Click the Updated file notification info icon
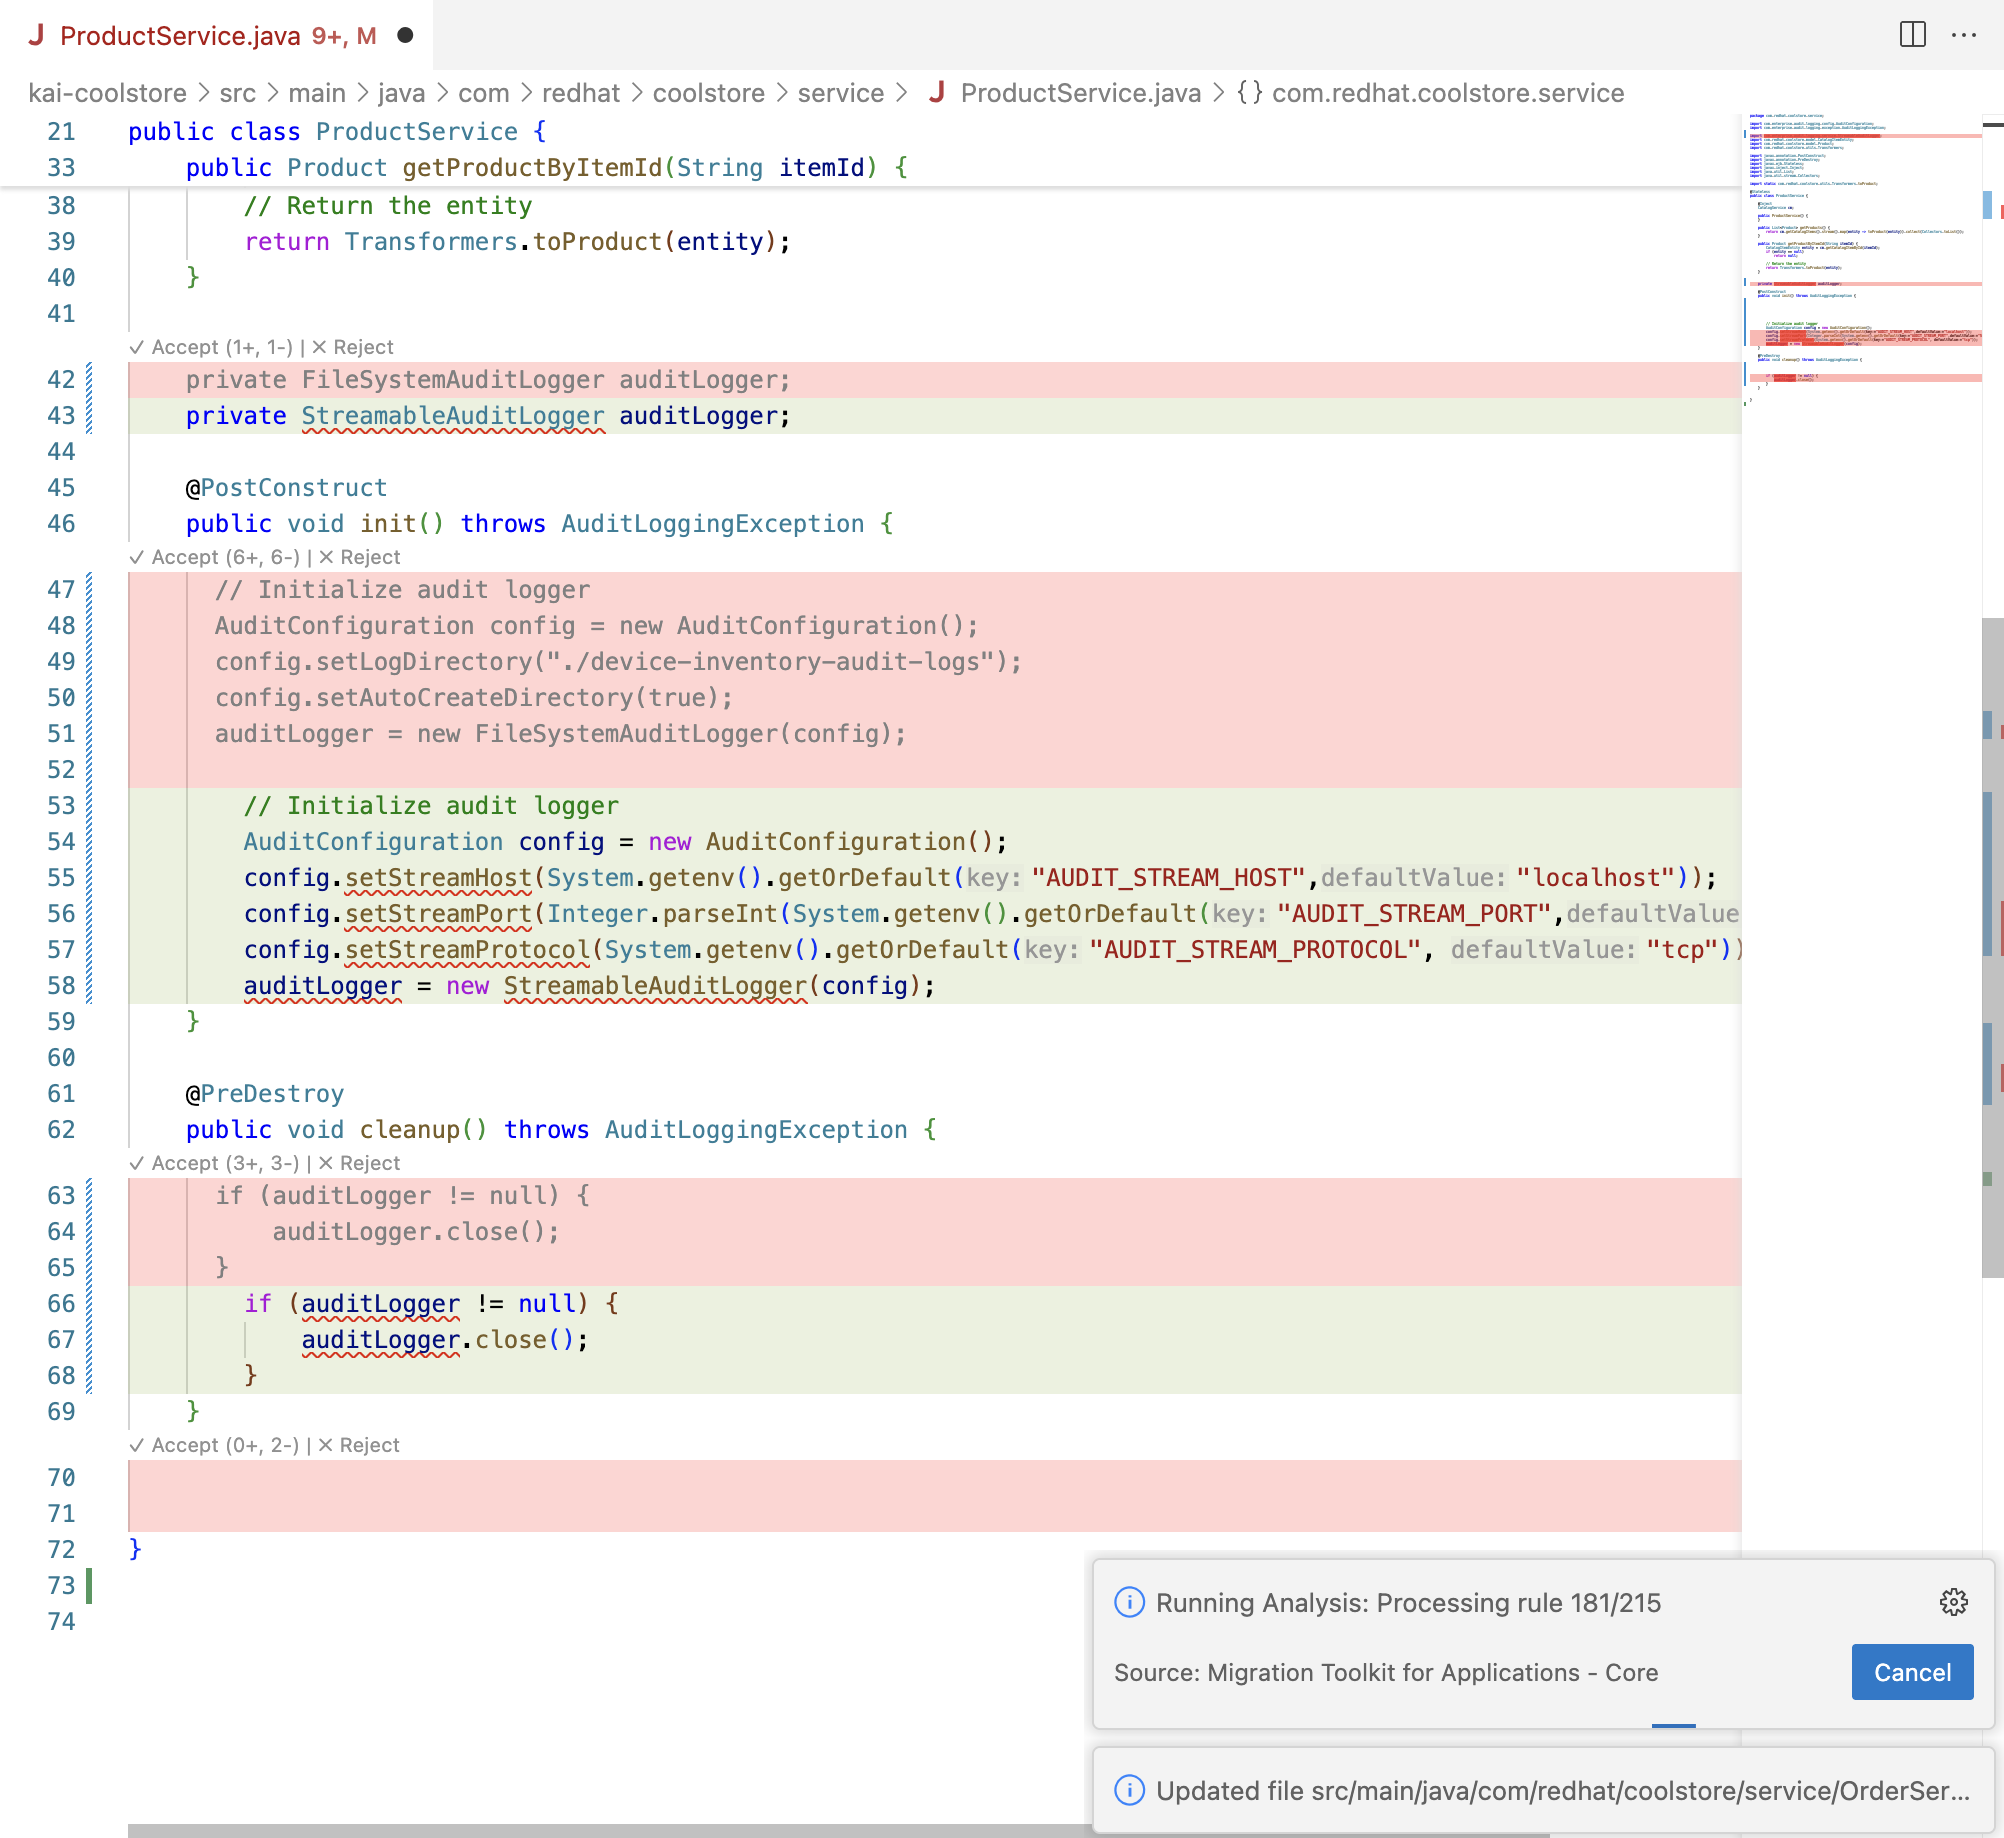The image size is (2004, 1838). click(x=1129, y=1790)
